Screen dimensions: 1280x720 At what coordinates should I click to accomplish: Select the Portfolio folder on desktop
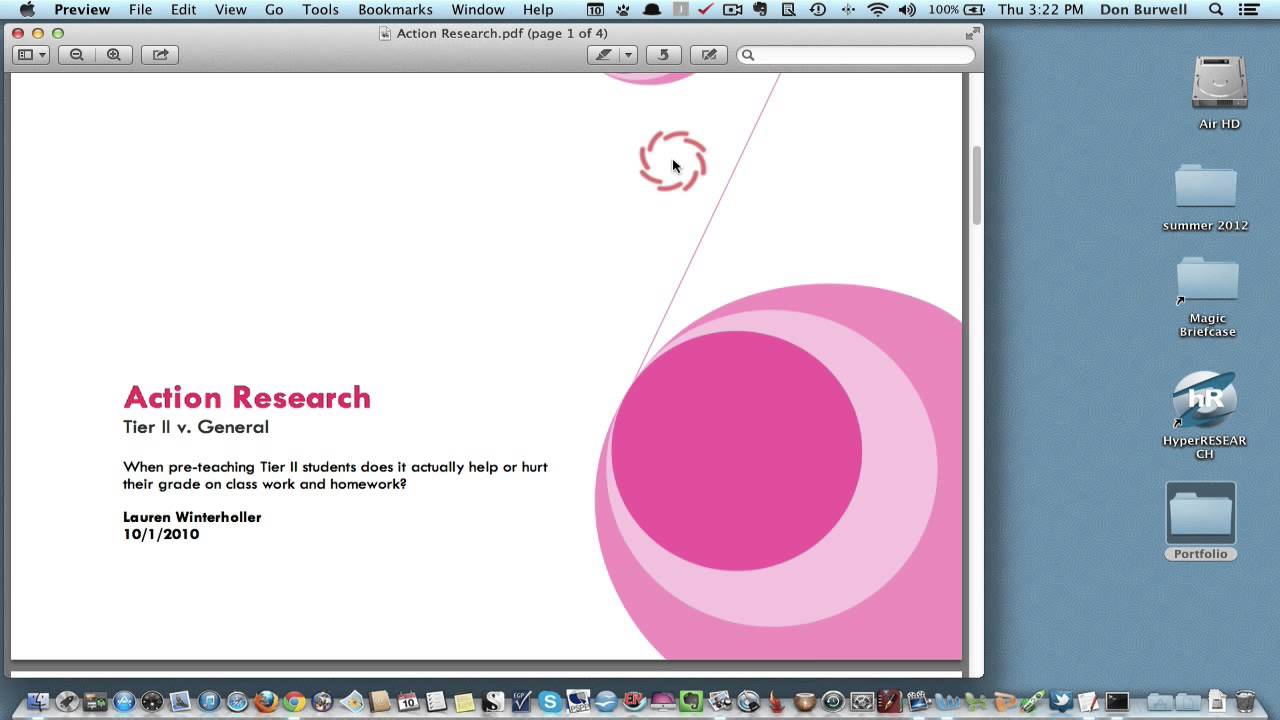(x=1200, y=521)
